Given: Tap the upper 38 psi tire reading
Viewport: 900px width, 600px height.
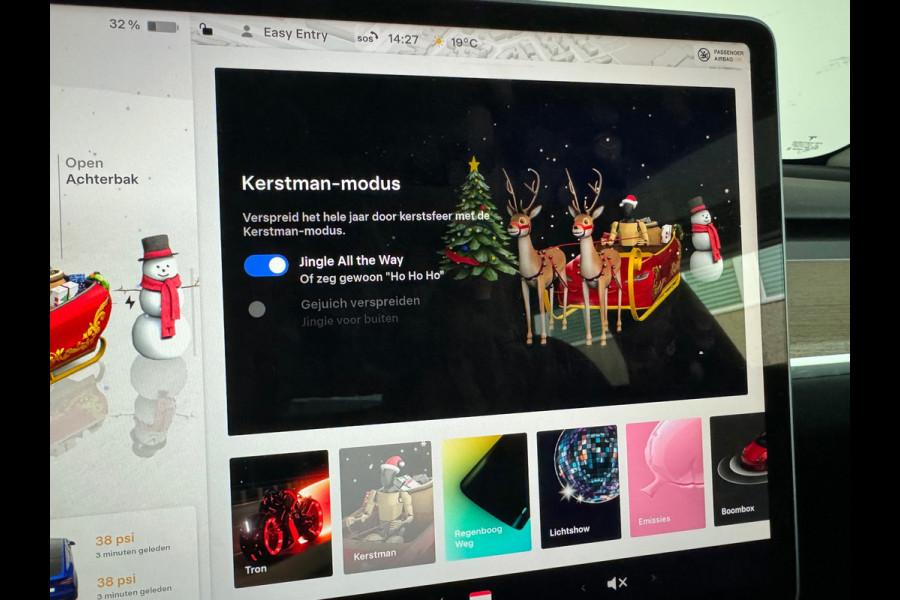Looking at the screenshot, I should [x=115, y=540].
